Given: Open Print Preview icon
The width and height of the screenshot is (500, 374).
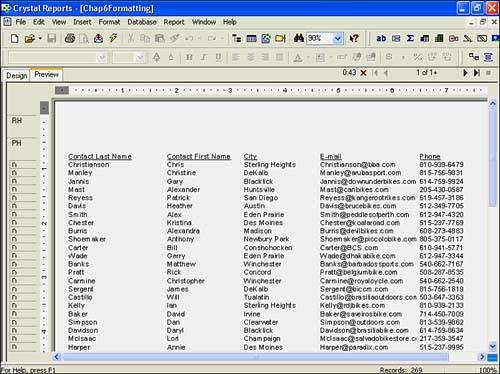Looking at the screenshot, I should (84, 38).
